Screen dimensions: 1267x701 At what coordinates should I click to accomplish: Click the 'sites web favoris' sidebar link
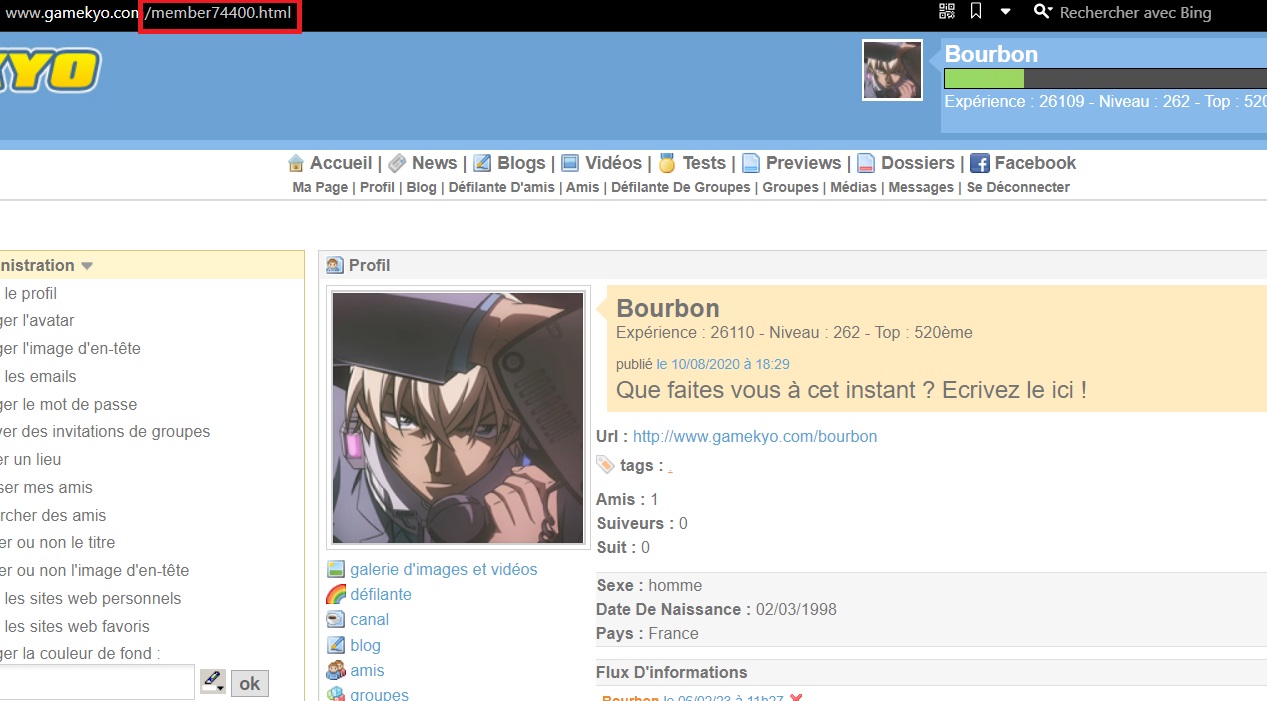coord(75,626)
